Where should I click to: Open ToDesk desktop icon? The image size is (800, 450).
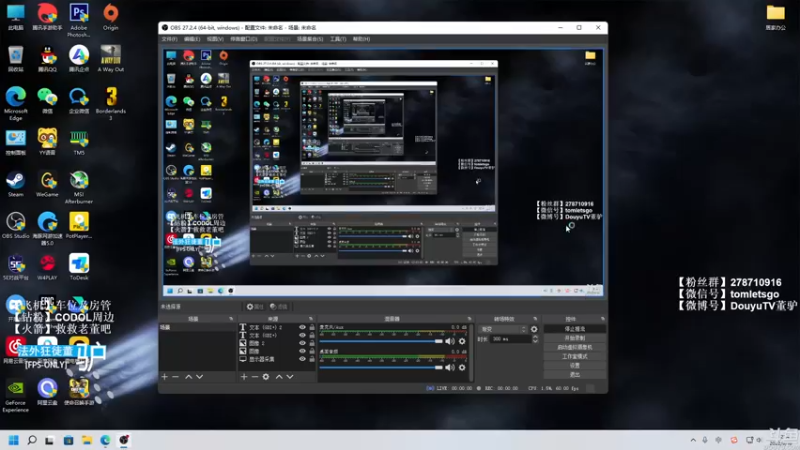[79, 267]
